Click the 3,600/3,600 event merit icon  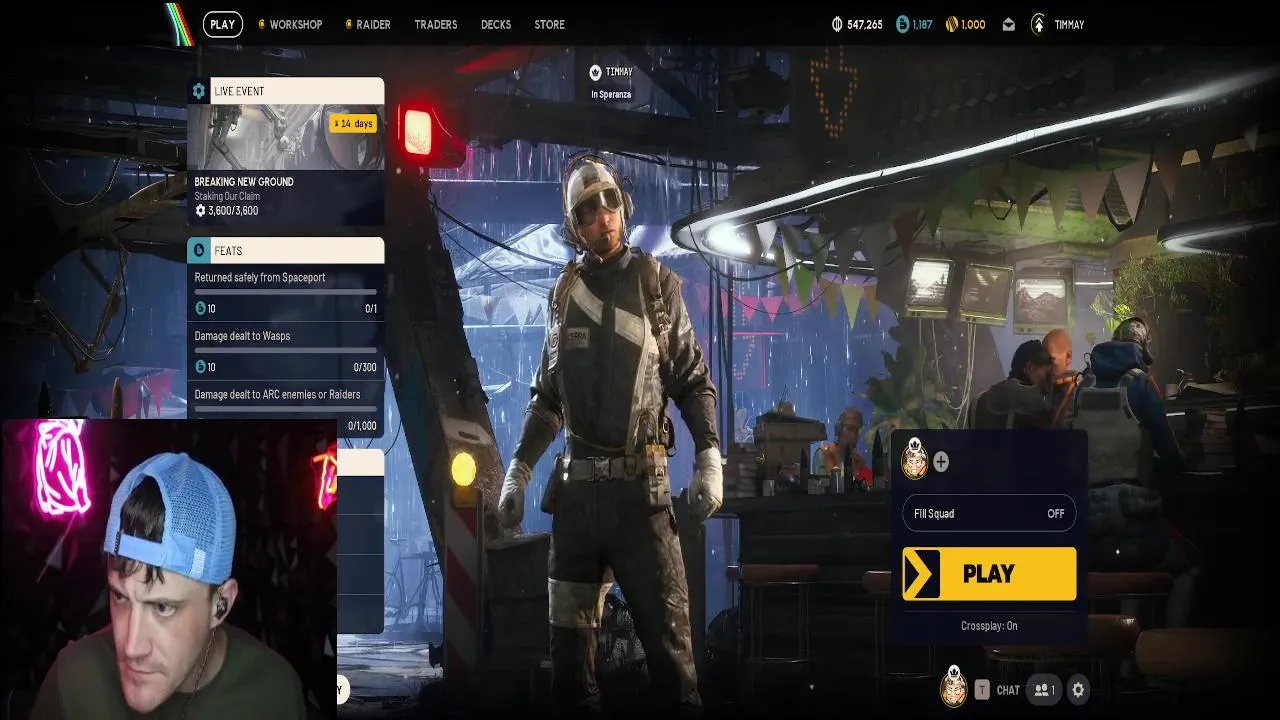point(200,211)
